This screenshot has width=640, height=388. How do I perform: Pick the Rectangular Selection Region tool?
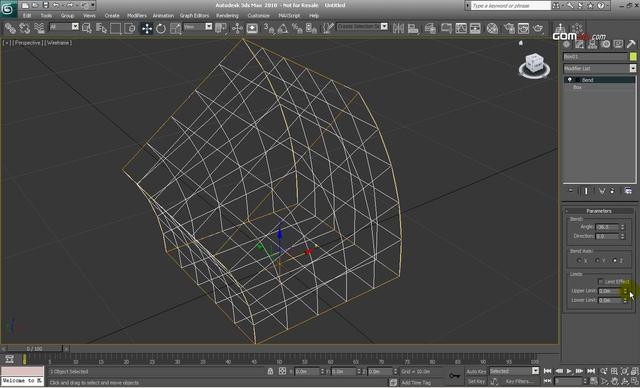pos(116,28)
